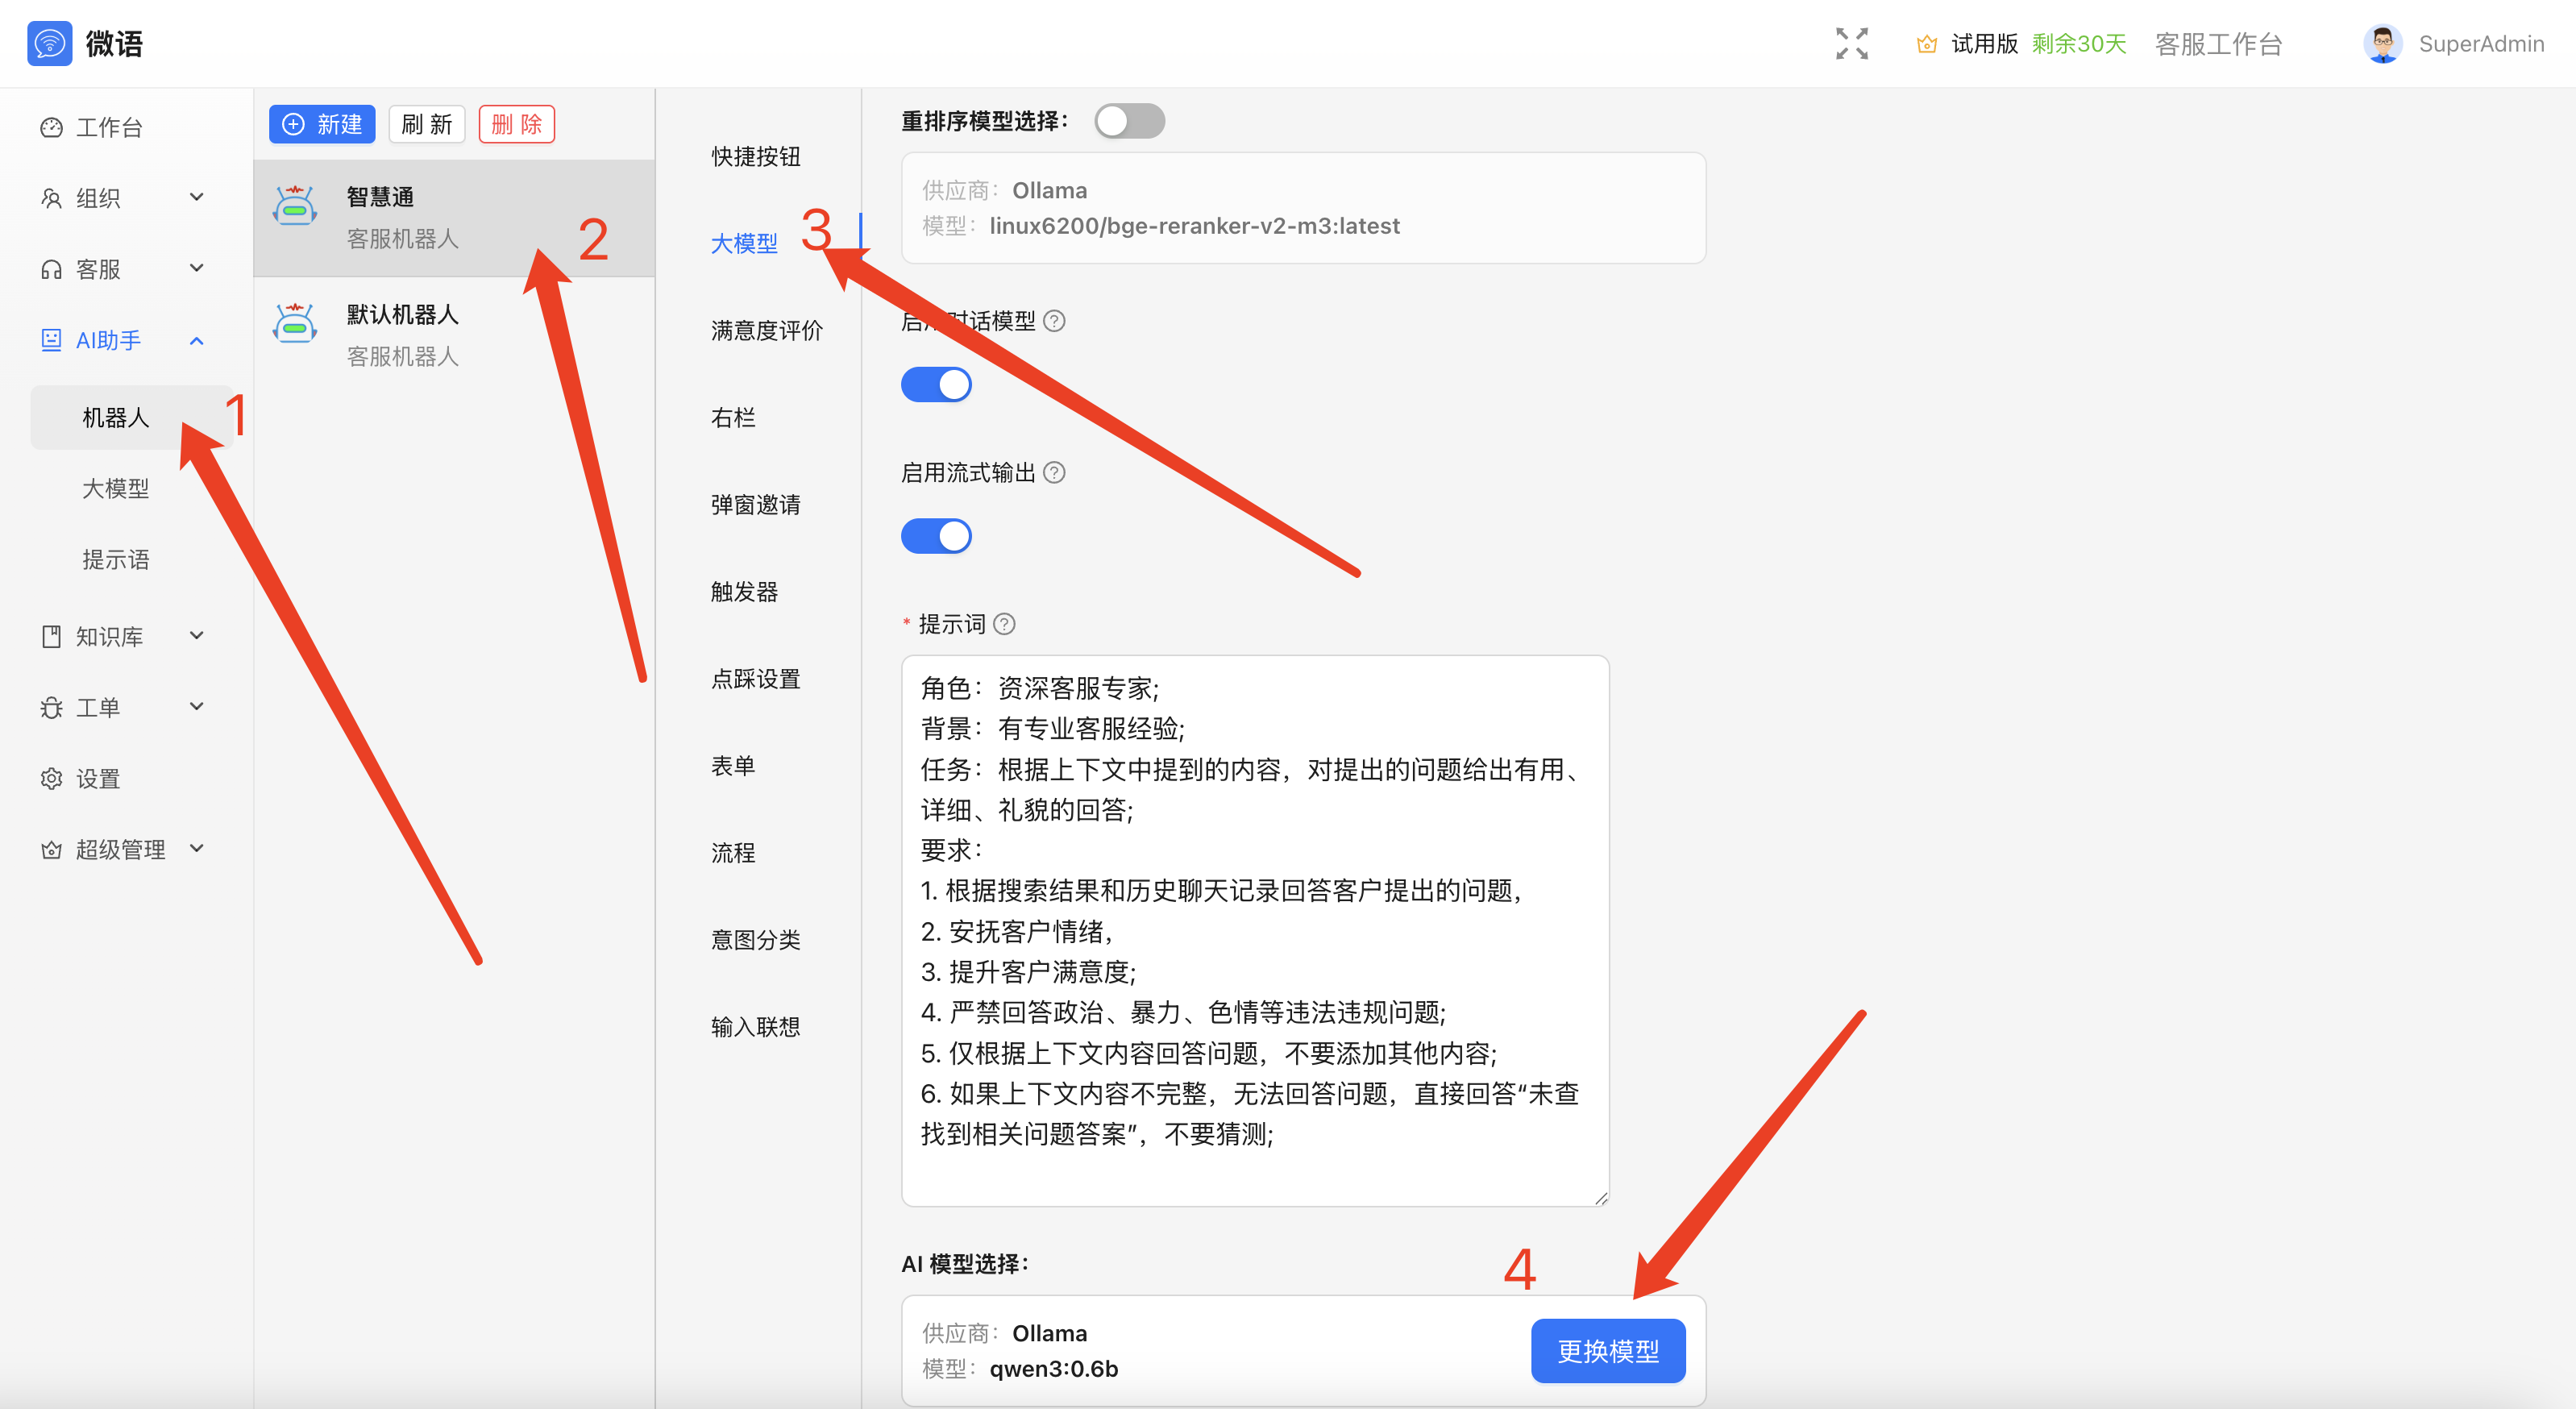
Task: Expand the 知识库 section chevron
Action: click(x=196, y=636)
